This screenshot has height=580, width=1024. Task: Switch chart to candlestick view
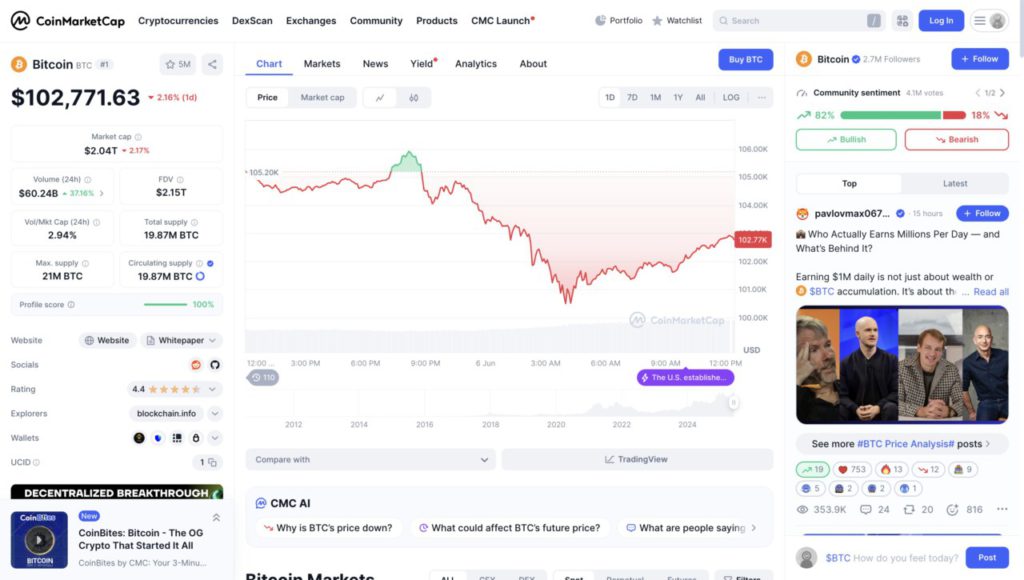coord(413,98)
